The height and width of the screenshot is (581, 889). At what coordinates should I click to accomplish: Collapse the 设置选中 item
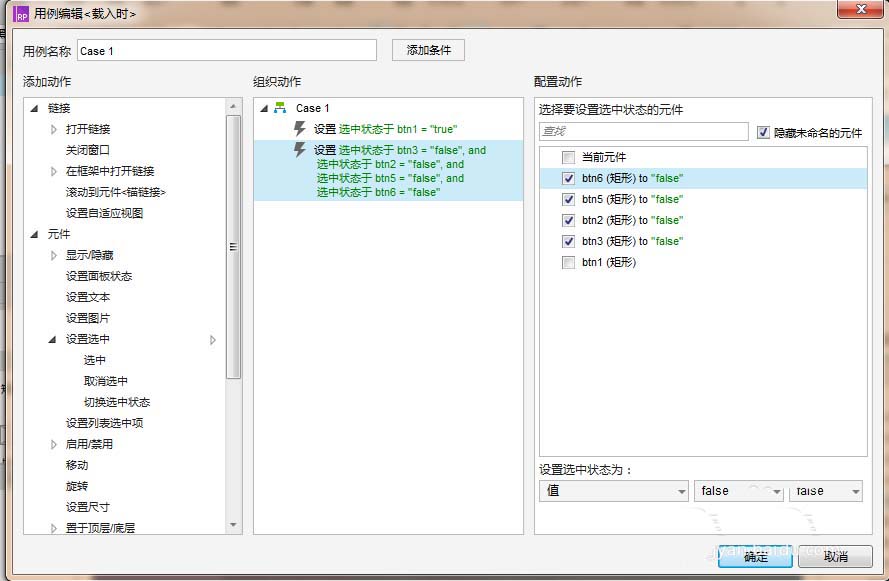[52, 339]
